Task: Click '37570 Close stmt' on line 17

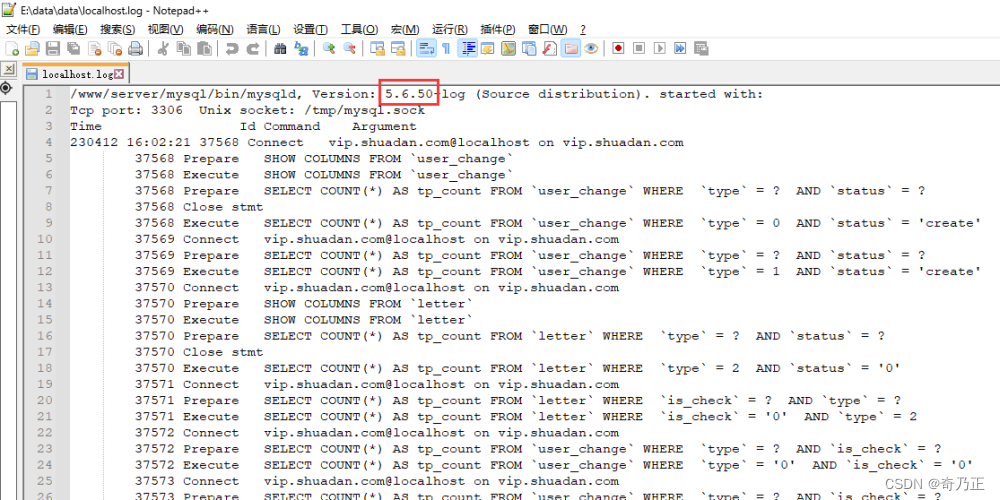Action: click(x=199, y=352)
